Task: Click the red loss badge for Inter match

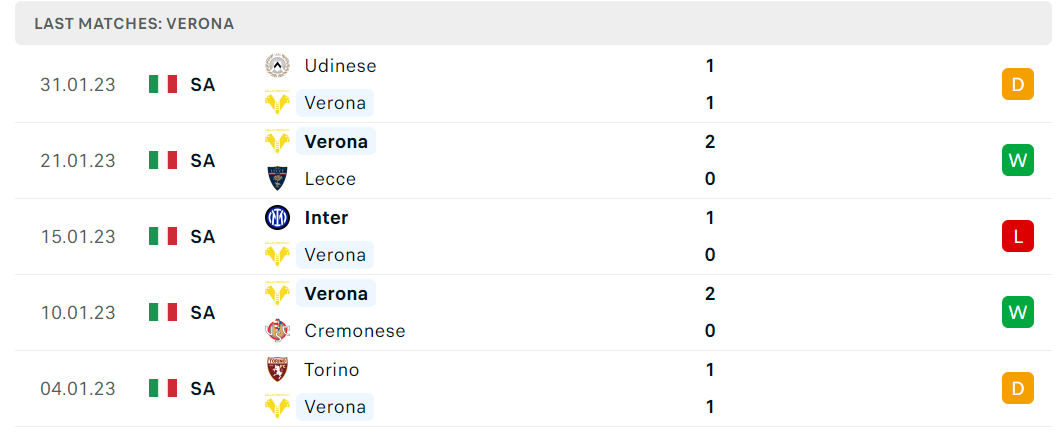Action: [x=1018, y=237]
